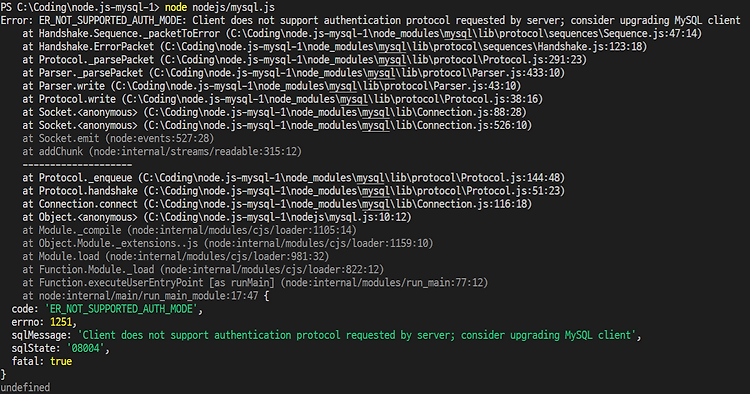This screenshot has height=394, width=750.
Task: Open the Protocol.js:38:16 file path link
Action: click(333, 99)
